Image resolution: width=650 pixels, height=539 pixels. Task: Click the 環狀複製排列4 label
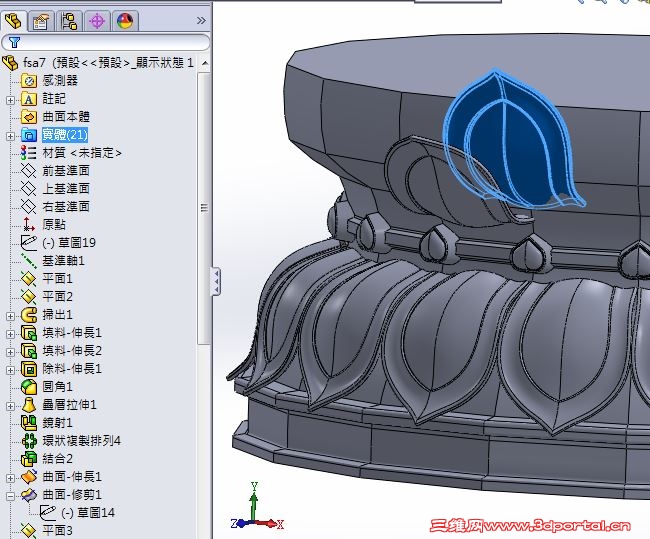tap(81, 441)
